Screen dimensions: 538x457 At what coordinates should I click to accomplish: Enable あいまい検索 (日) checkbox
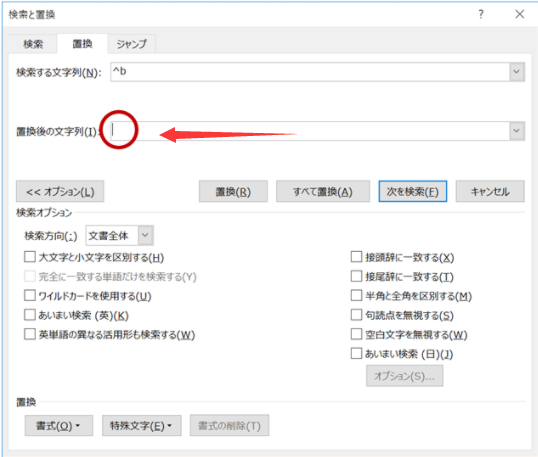pos(356,353)
